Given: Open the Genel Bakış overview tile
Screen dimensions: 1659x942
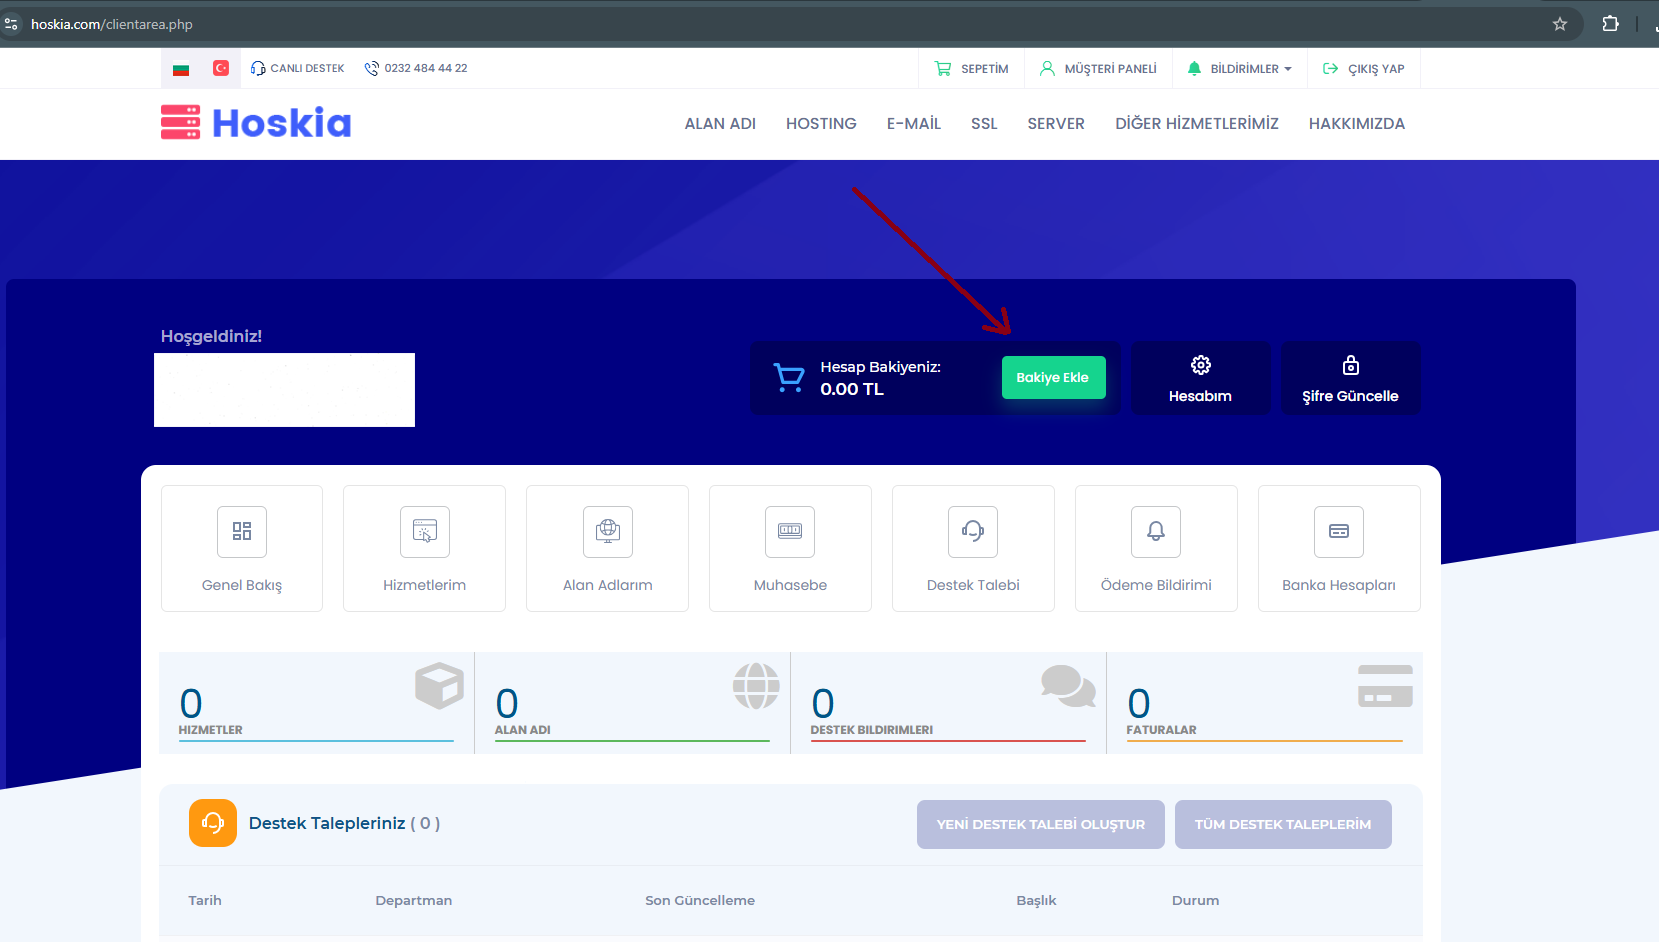Looking at the screenshot, I should point(242,548).
